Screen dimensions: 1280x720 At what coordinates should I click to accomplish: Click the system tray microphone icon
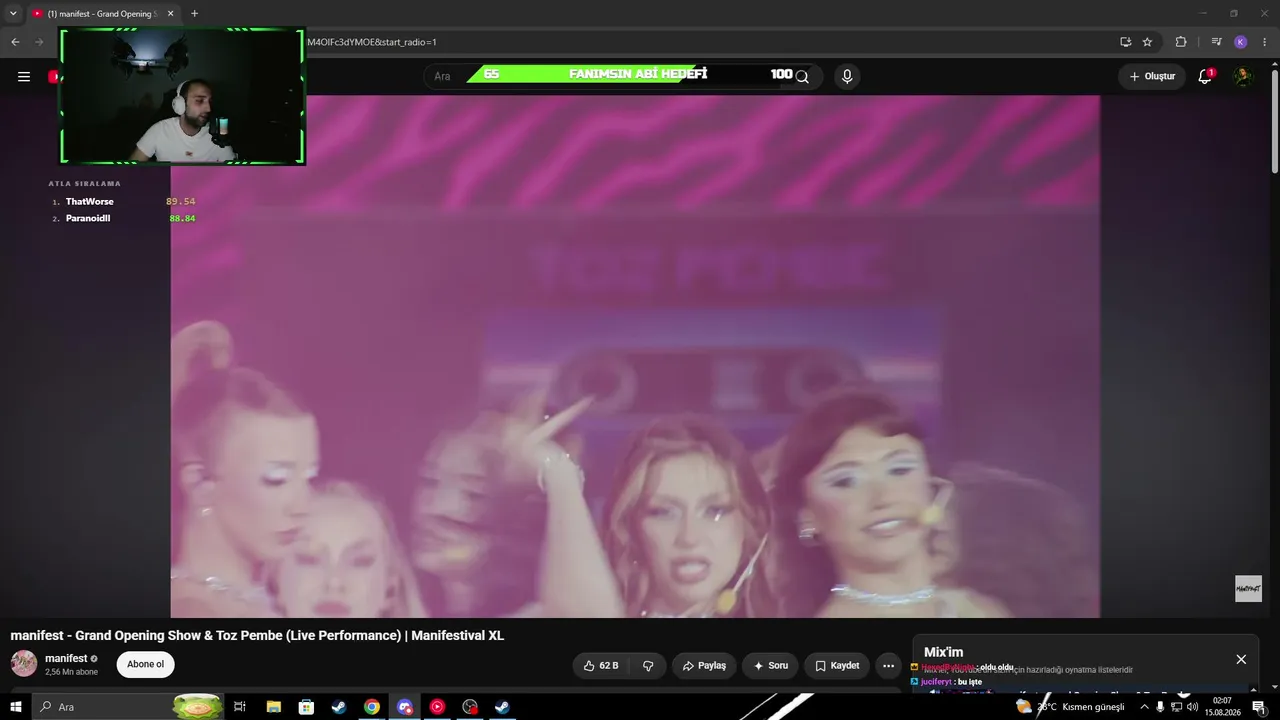coord(1160,707)
